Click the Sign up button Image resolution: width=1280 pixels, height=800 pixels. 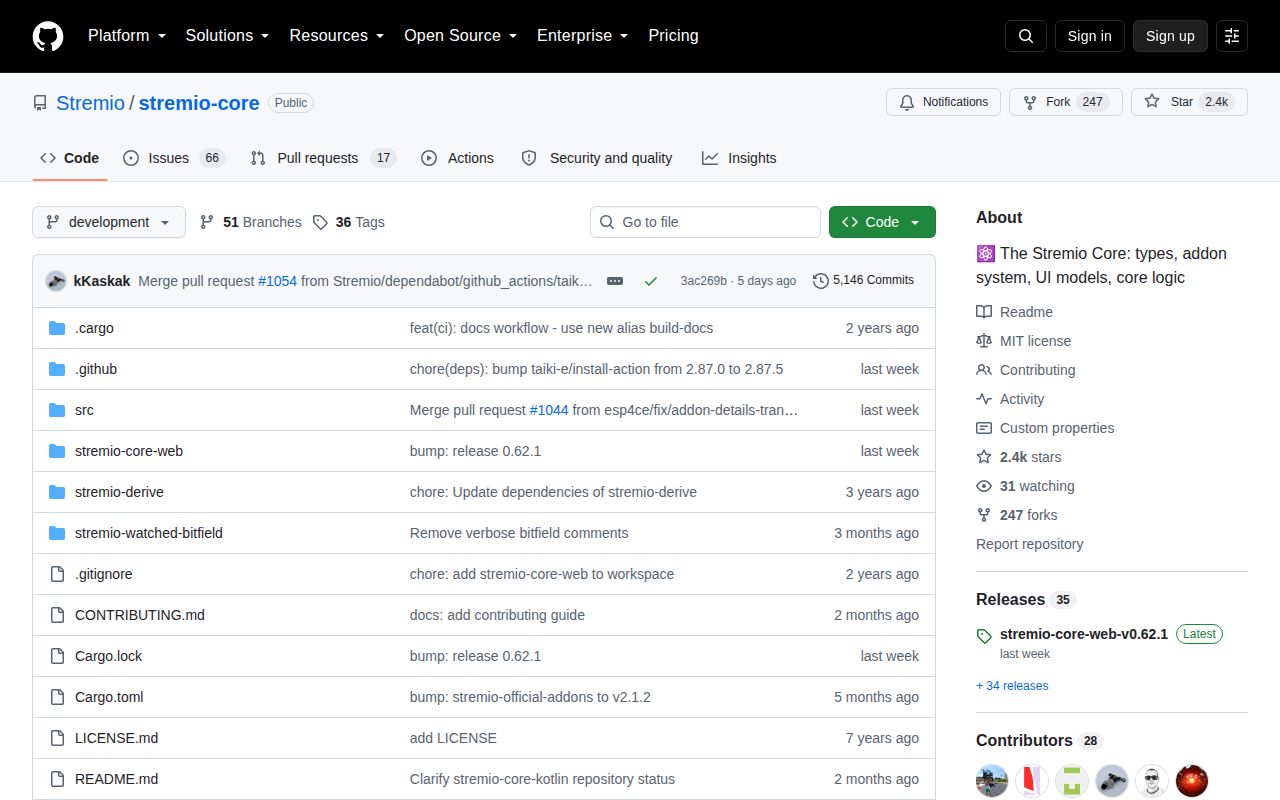1170,36
